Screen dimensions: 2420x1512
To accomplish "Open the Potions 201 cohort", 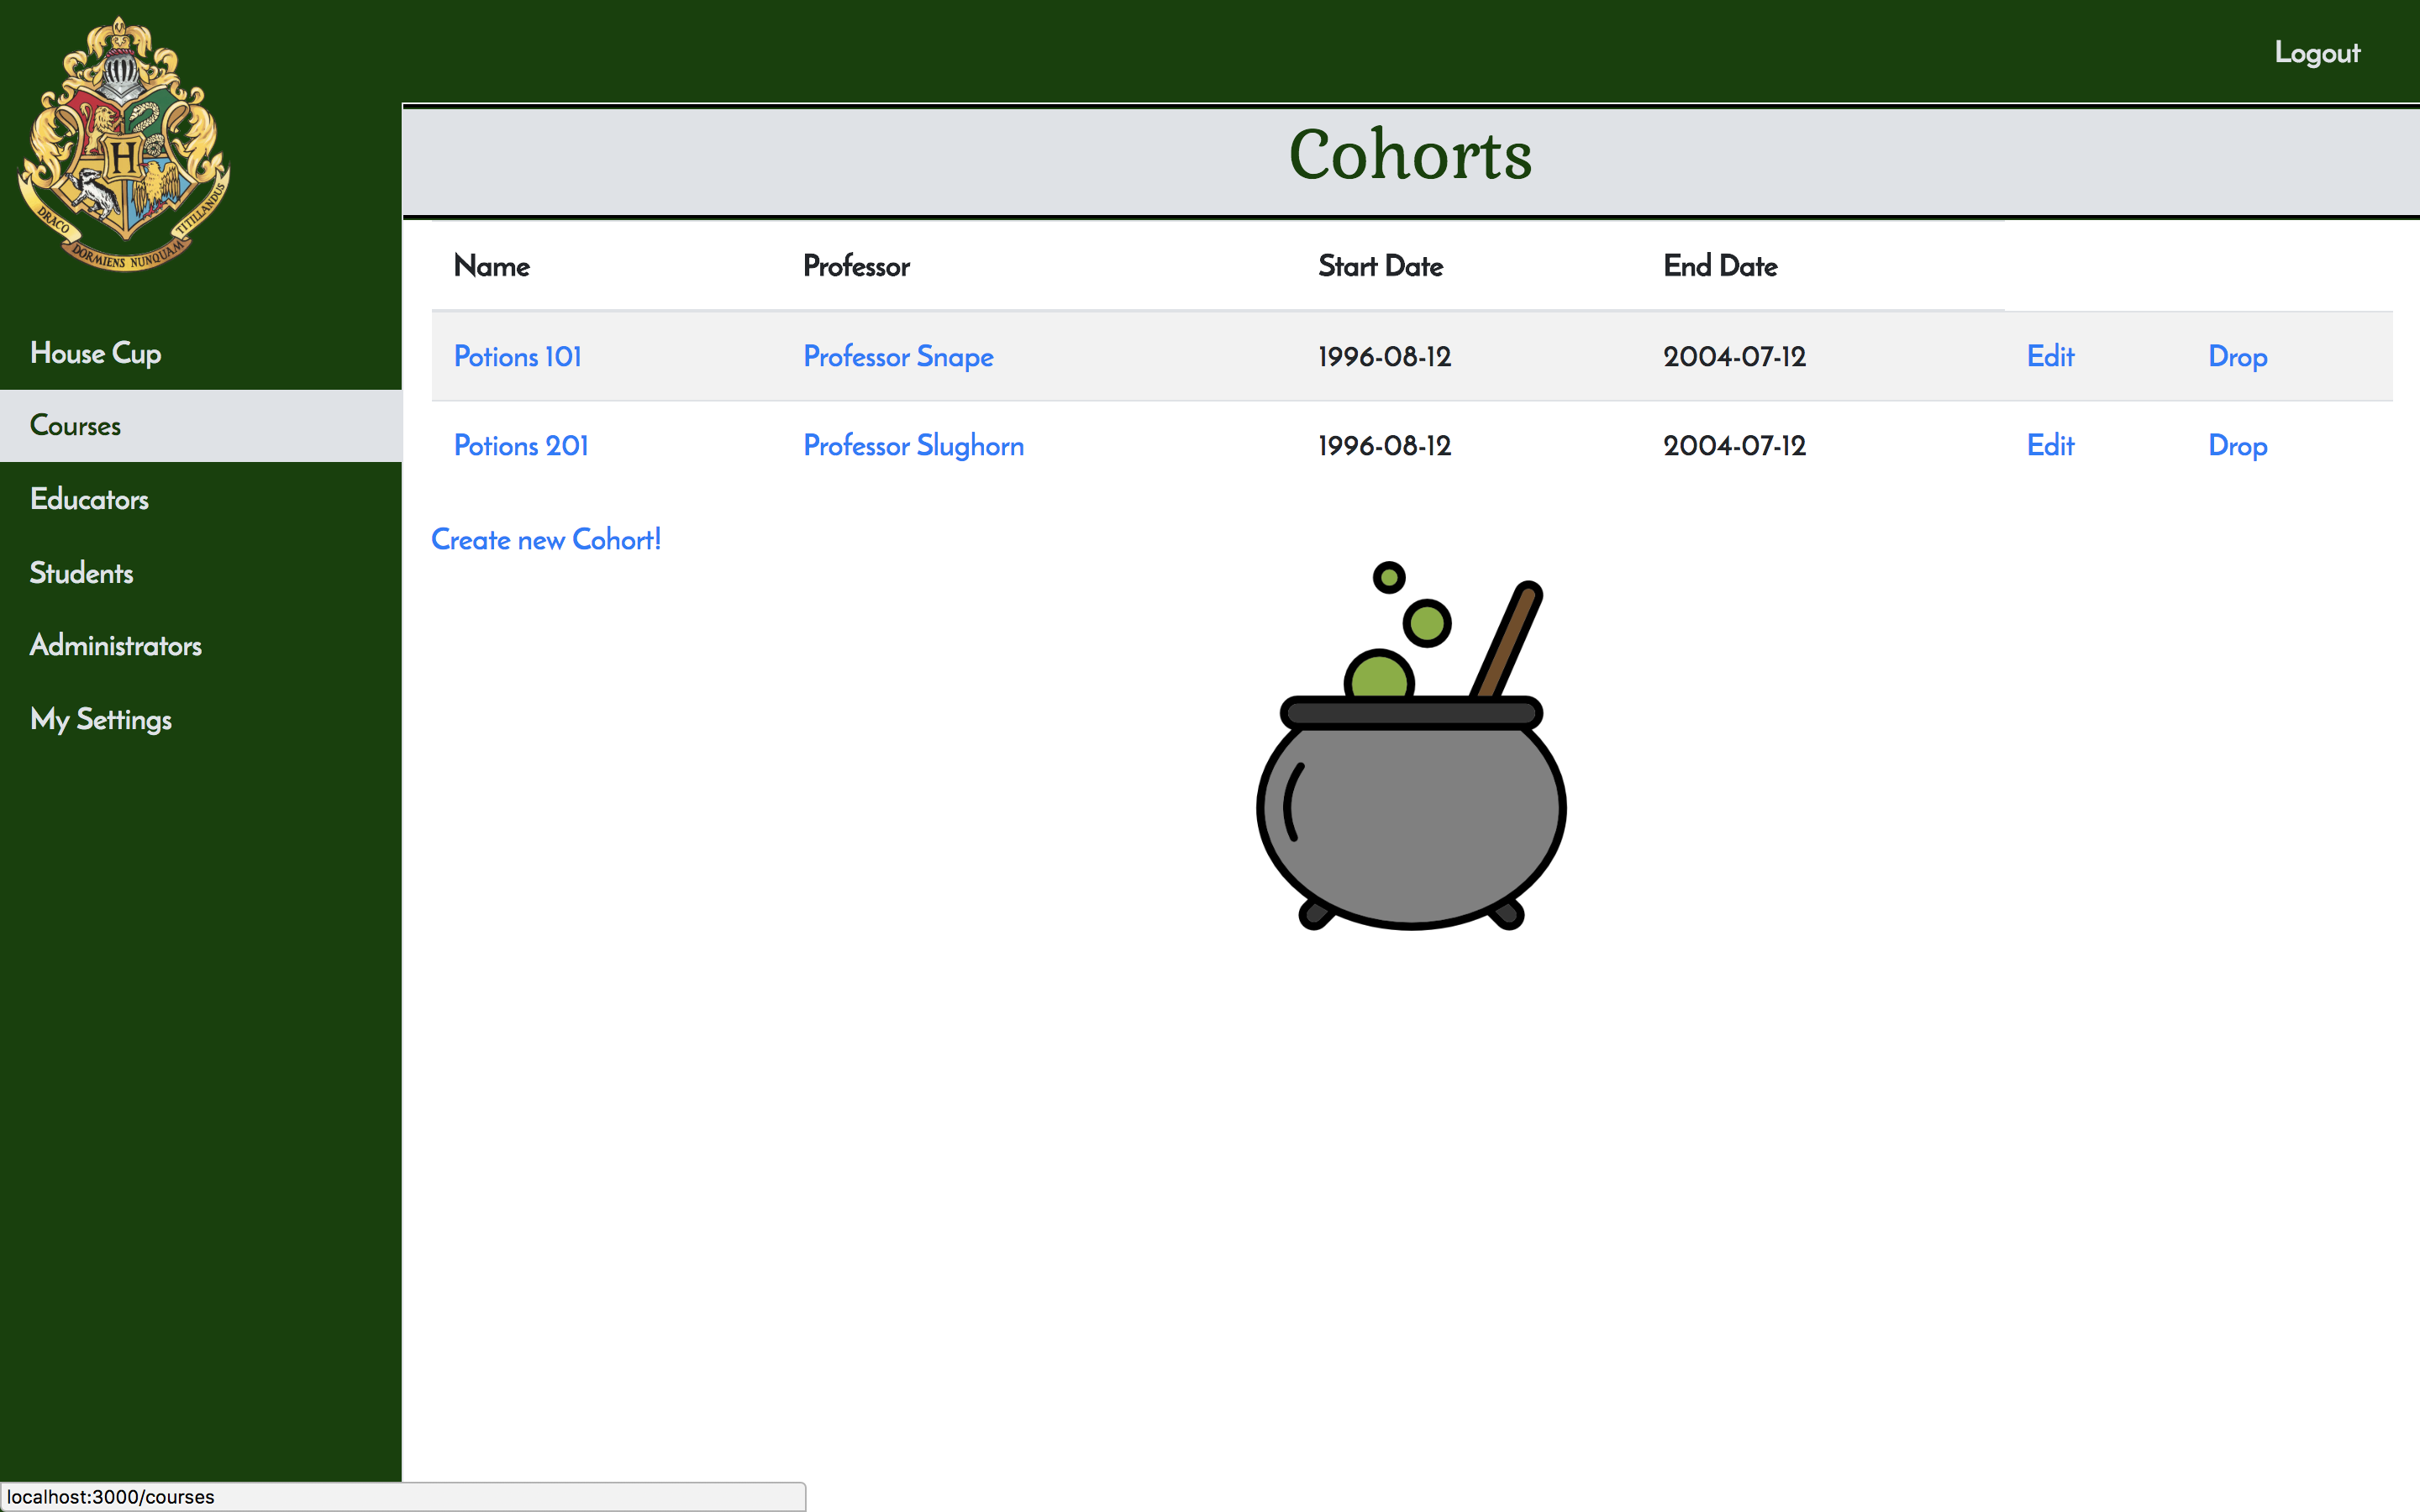I will tap(521, 446).
